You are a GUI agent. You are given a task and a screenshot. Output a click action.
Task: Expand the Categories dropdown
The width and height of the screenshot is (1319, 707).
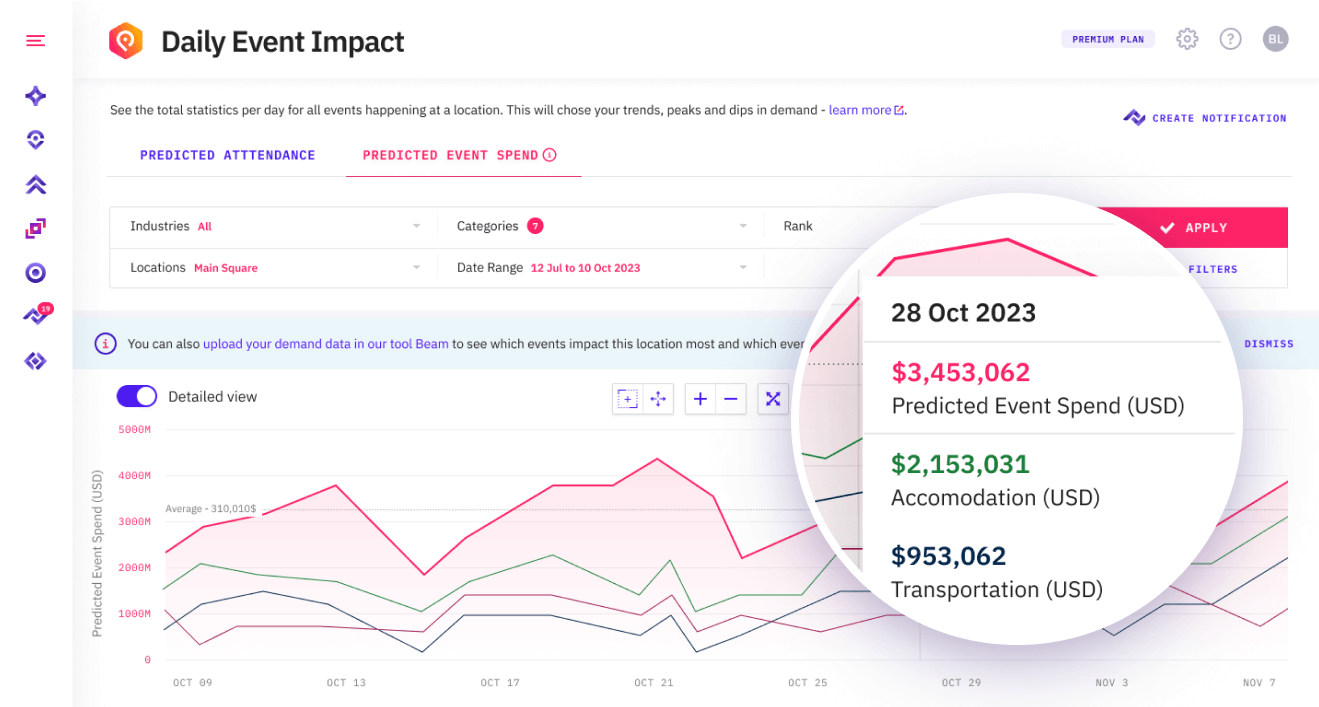[600, 227]
